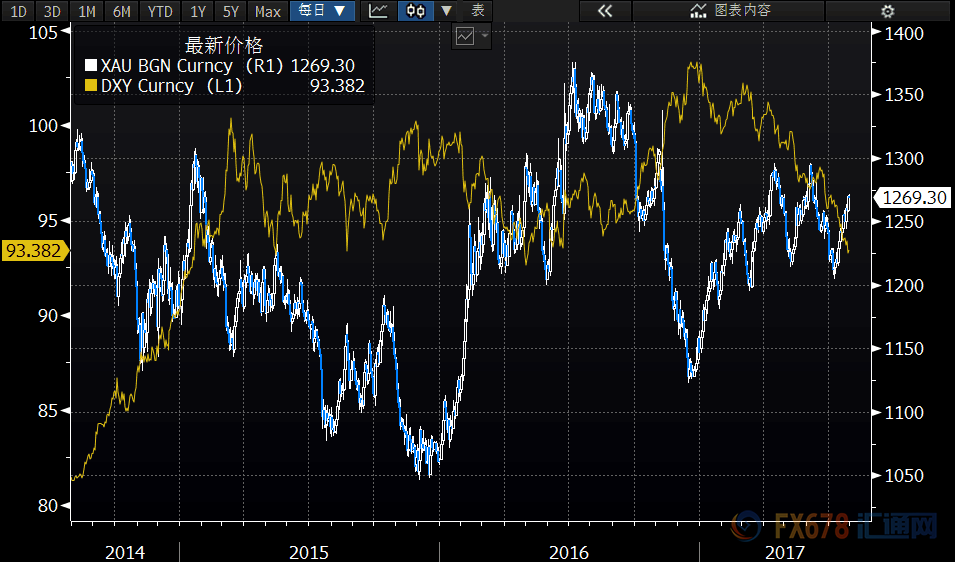Open the 表 table view
The height and width of the screenshot is (562, 955).
pyautogui.click(x=478, y=11)
